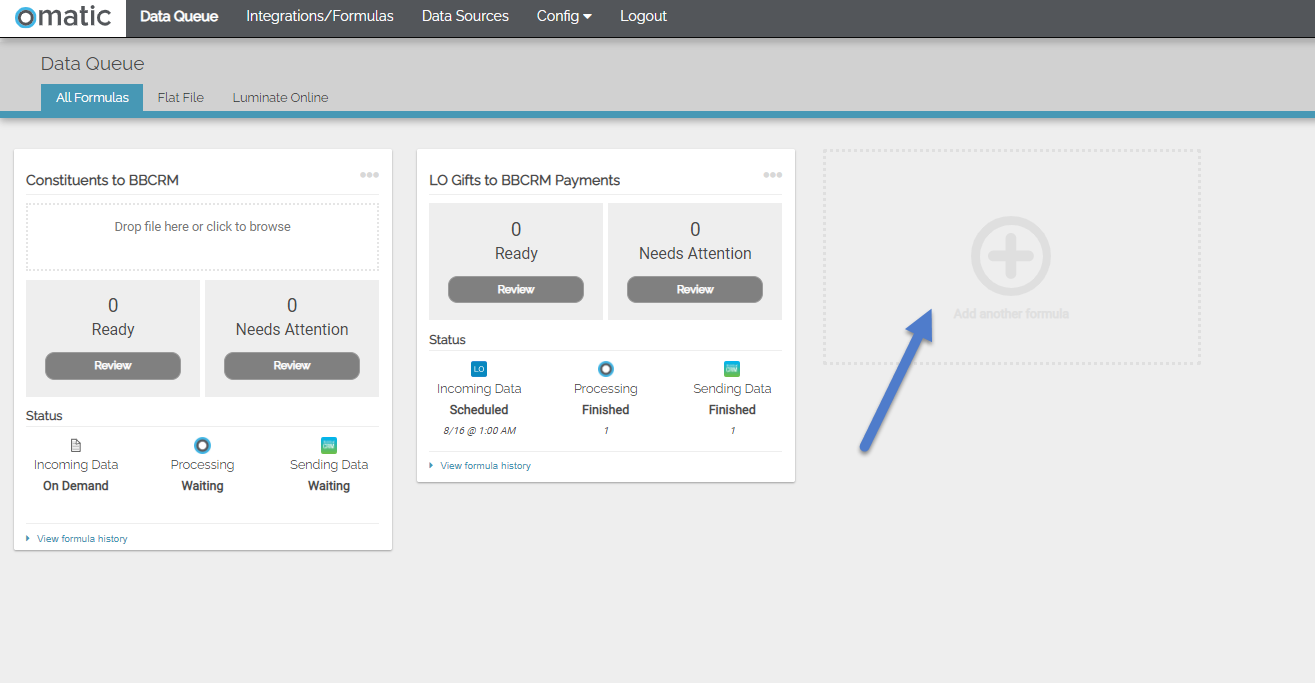Click the plus icon to add another formula

(x=1010, y=256)
